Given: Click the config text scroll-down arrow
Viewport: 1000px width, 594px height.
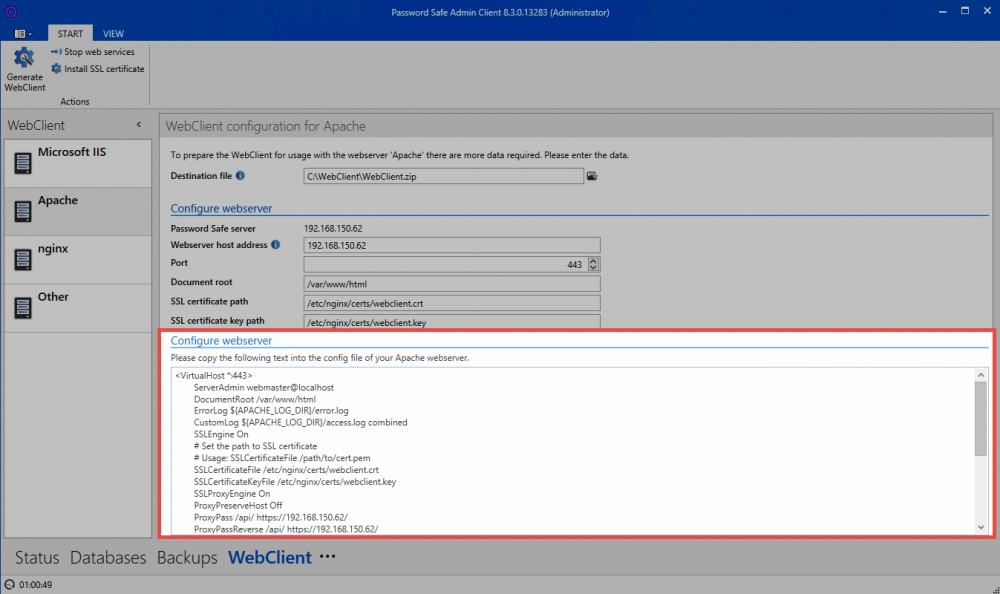Looking at the screenshot, I should point(981,528).
